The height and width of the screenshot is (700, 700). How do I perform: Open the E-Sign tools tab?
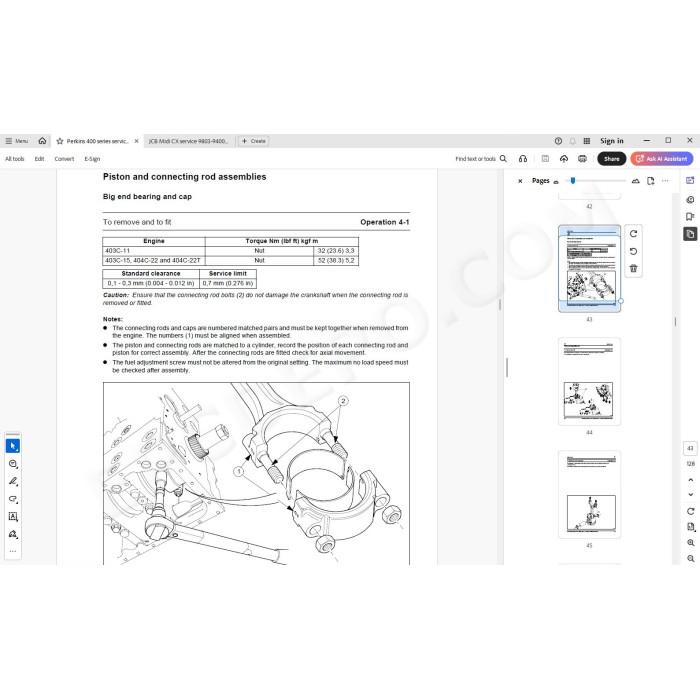(x=92, y=159)
